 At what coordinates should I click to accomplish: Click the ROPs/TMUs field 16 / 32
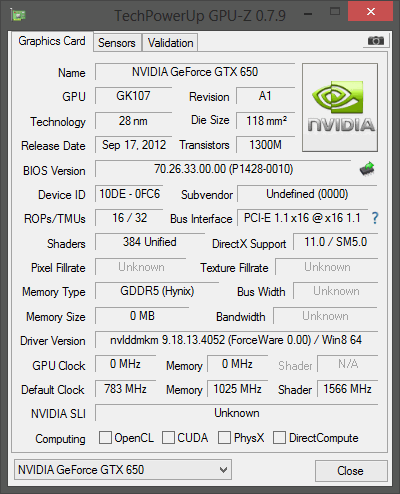[129, 218]
